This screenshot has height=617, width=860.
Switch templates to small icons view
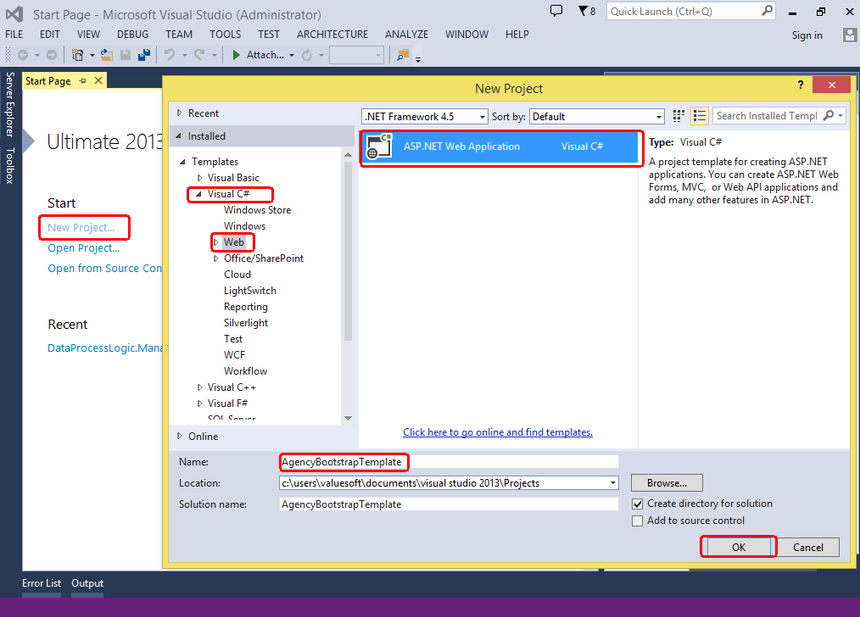point(679,116)
